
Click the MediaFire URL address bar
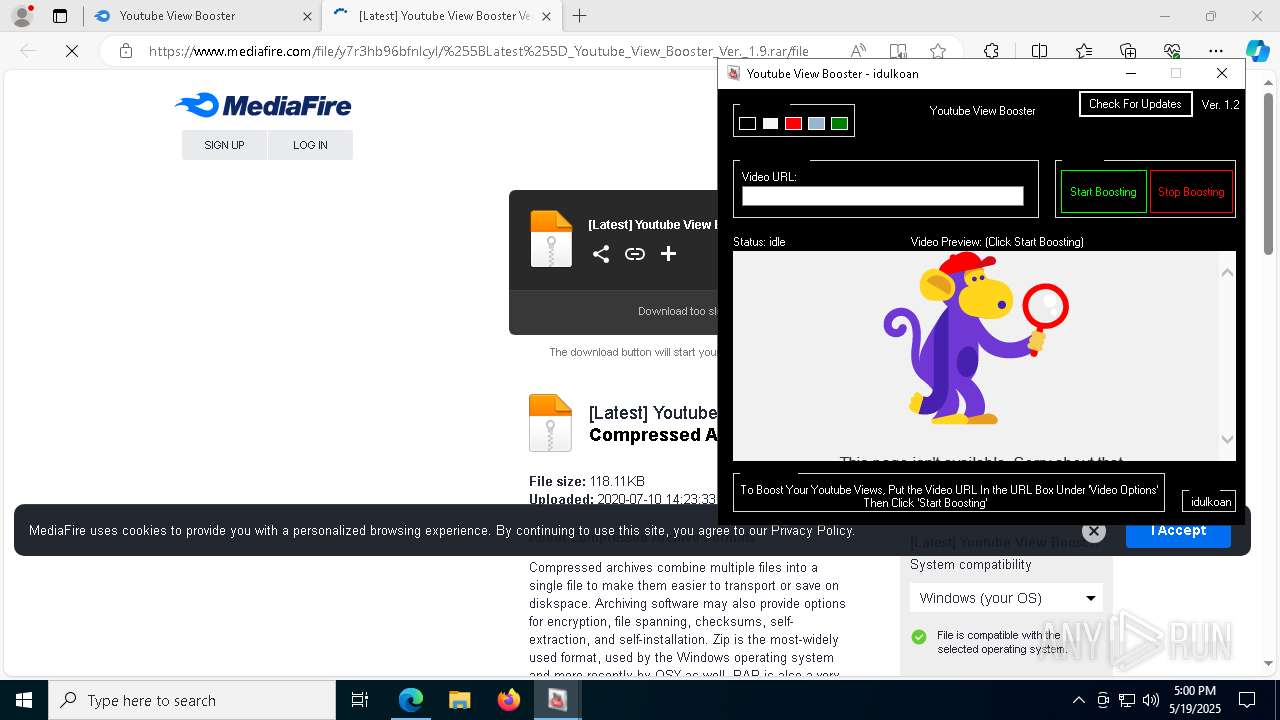tap(478, 51)
